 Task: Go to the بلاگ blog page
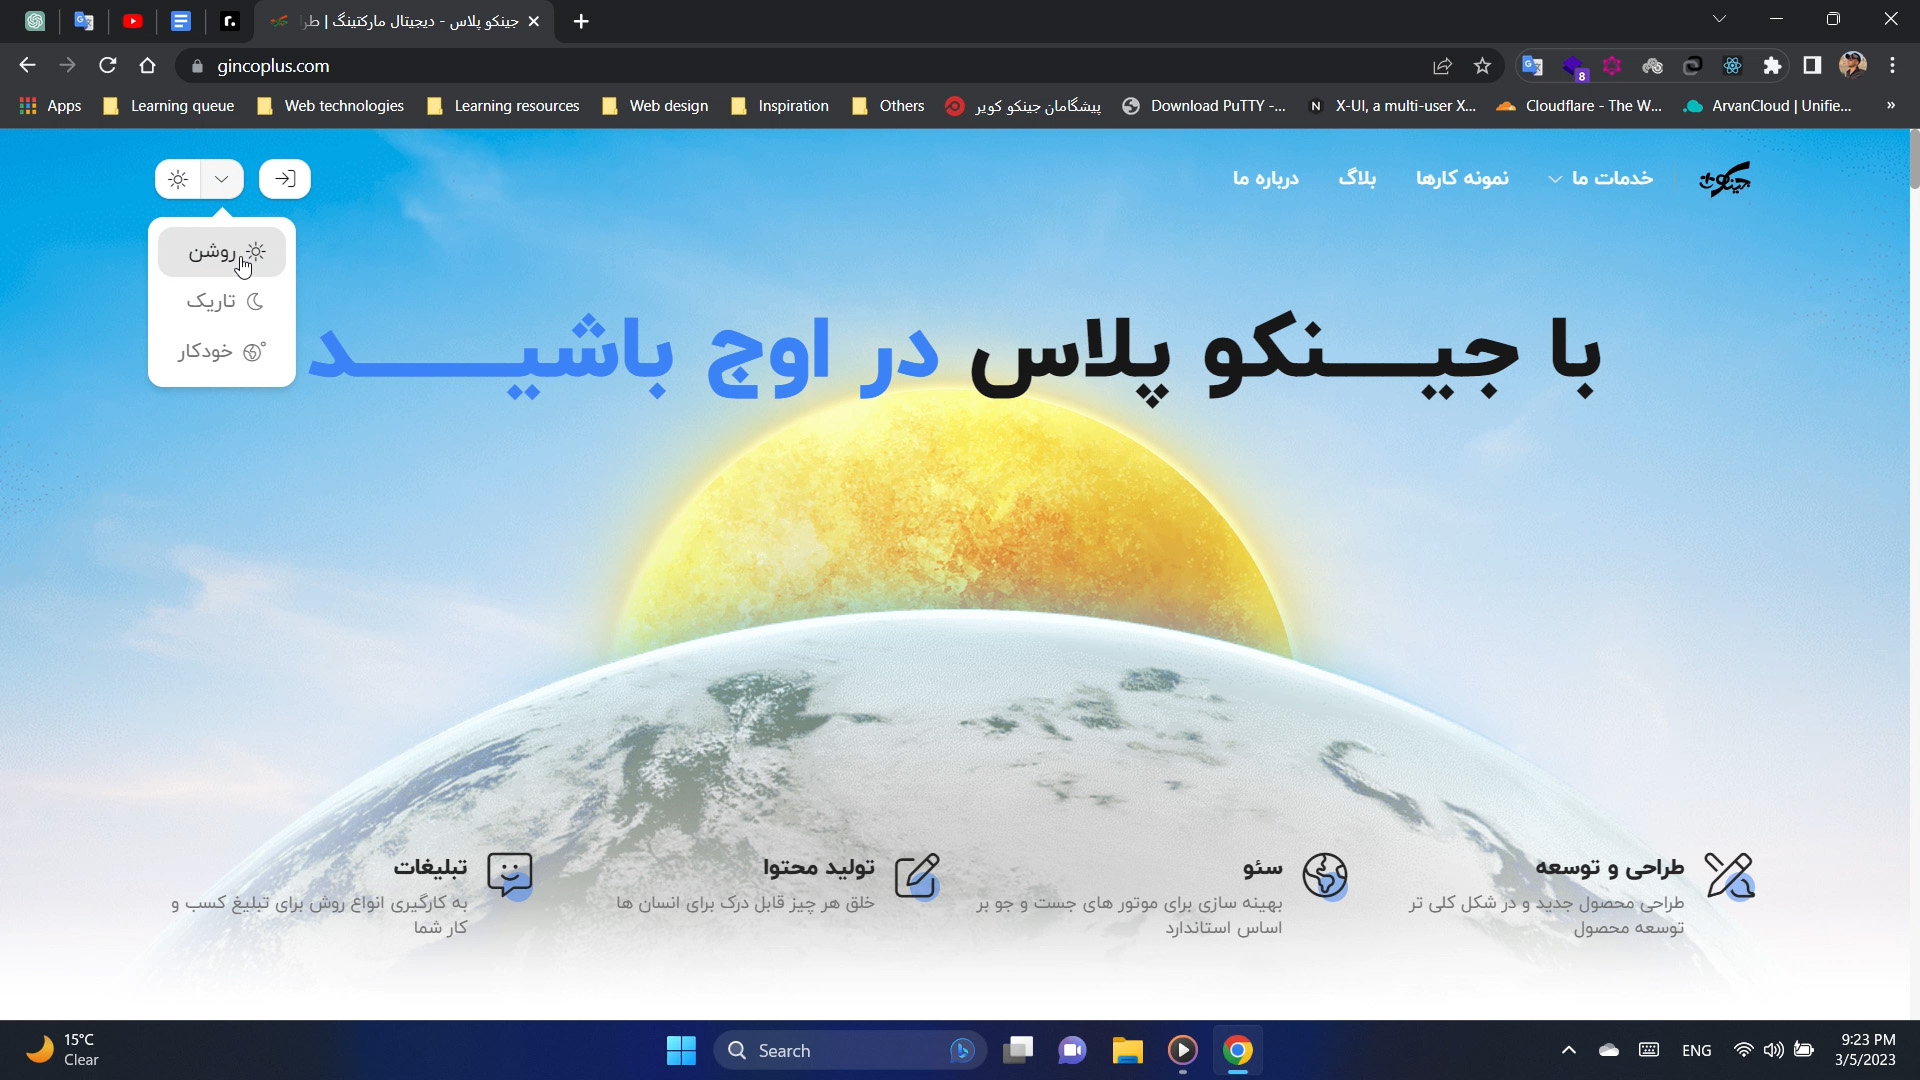click(1357, 178)
